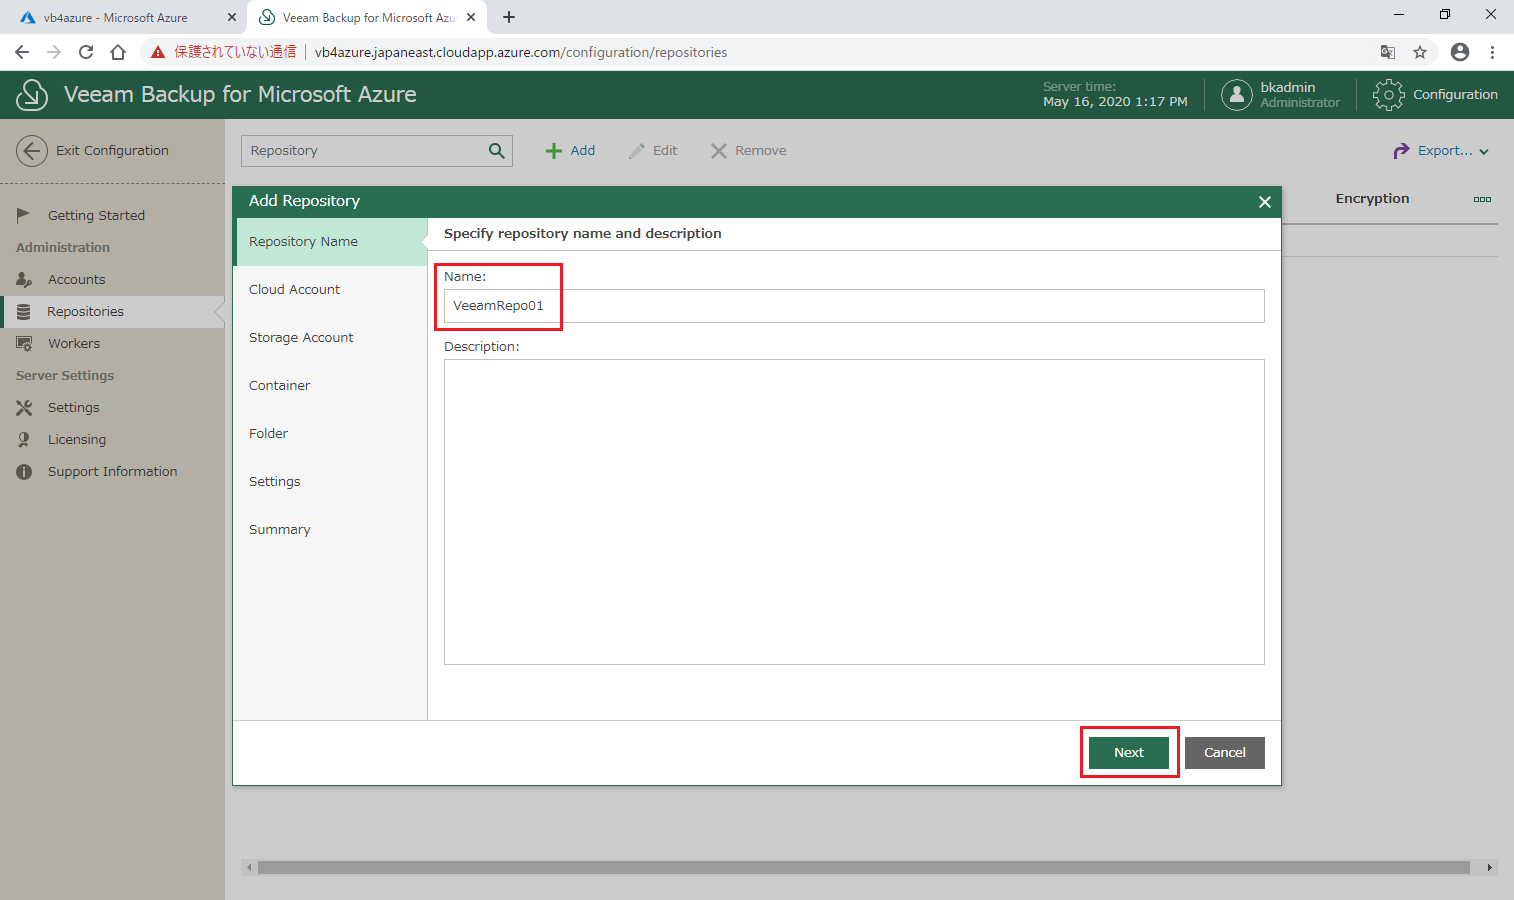Click the Encryption column header
The width and height of the screenshot is (1514, 900).
tap(1372, 199)
